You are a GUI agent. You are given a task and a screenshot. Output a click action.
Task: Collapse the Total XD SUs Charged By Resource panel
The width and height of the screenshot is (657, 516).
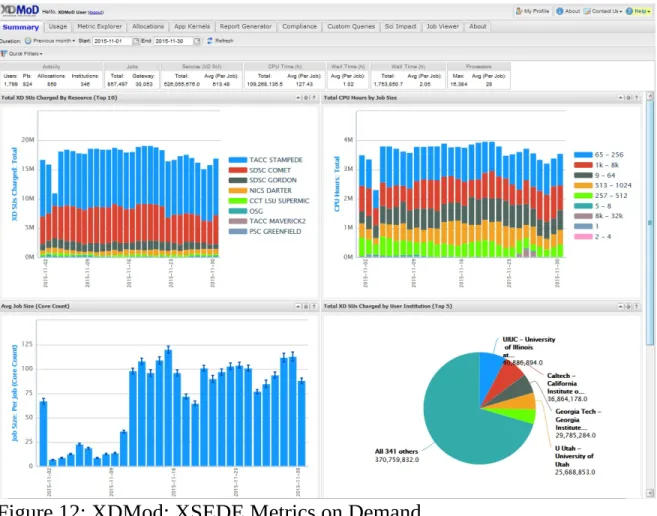[298, 98]
